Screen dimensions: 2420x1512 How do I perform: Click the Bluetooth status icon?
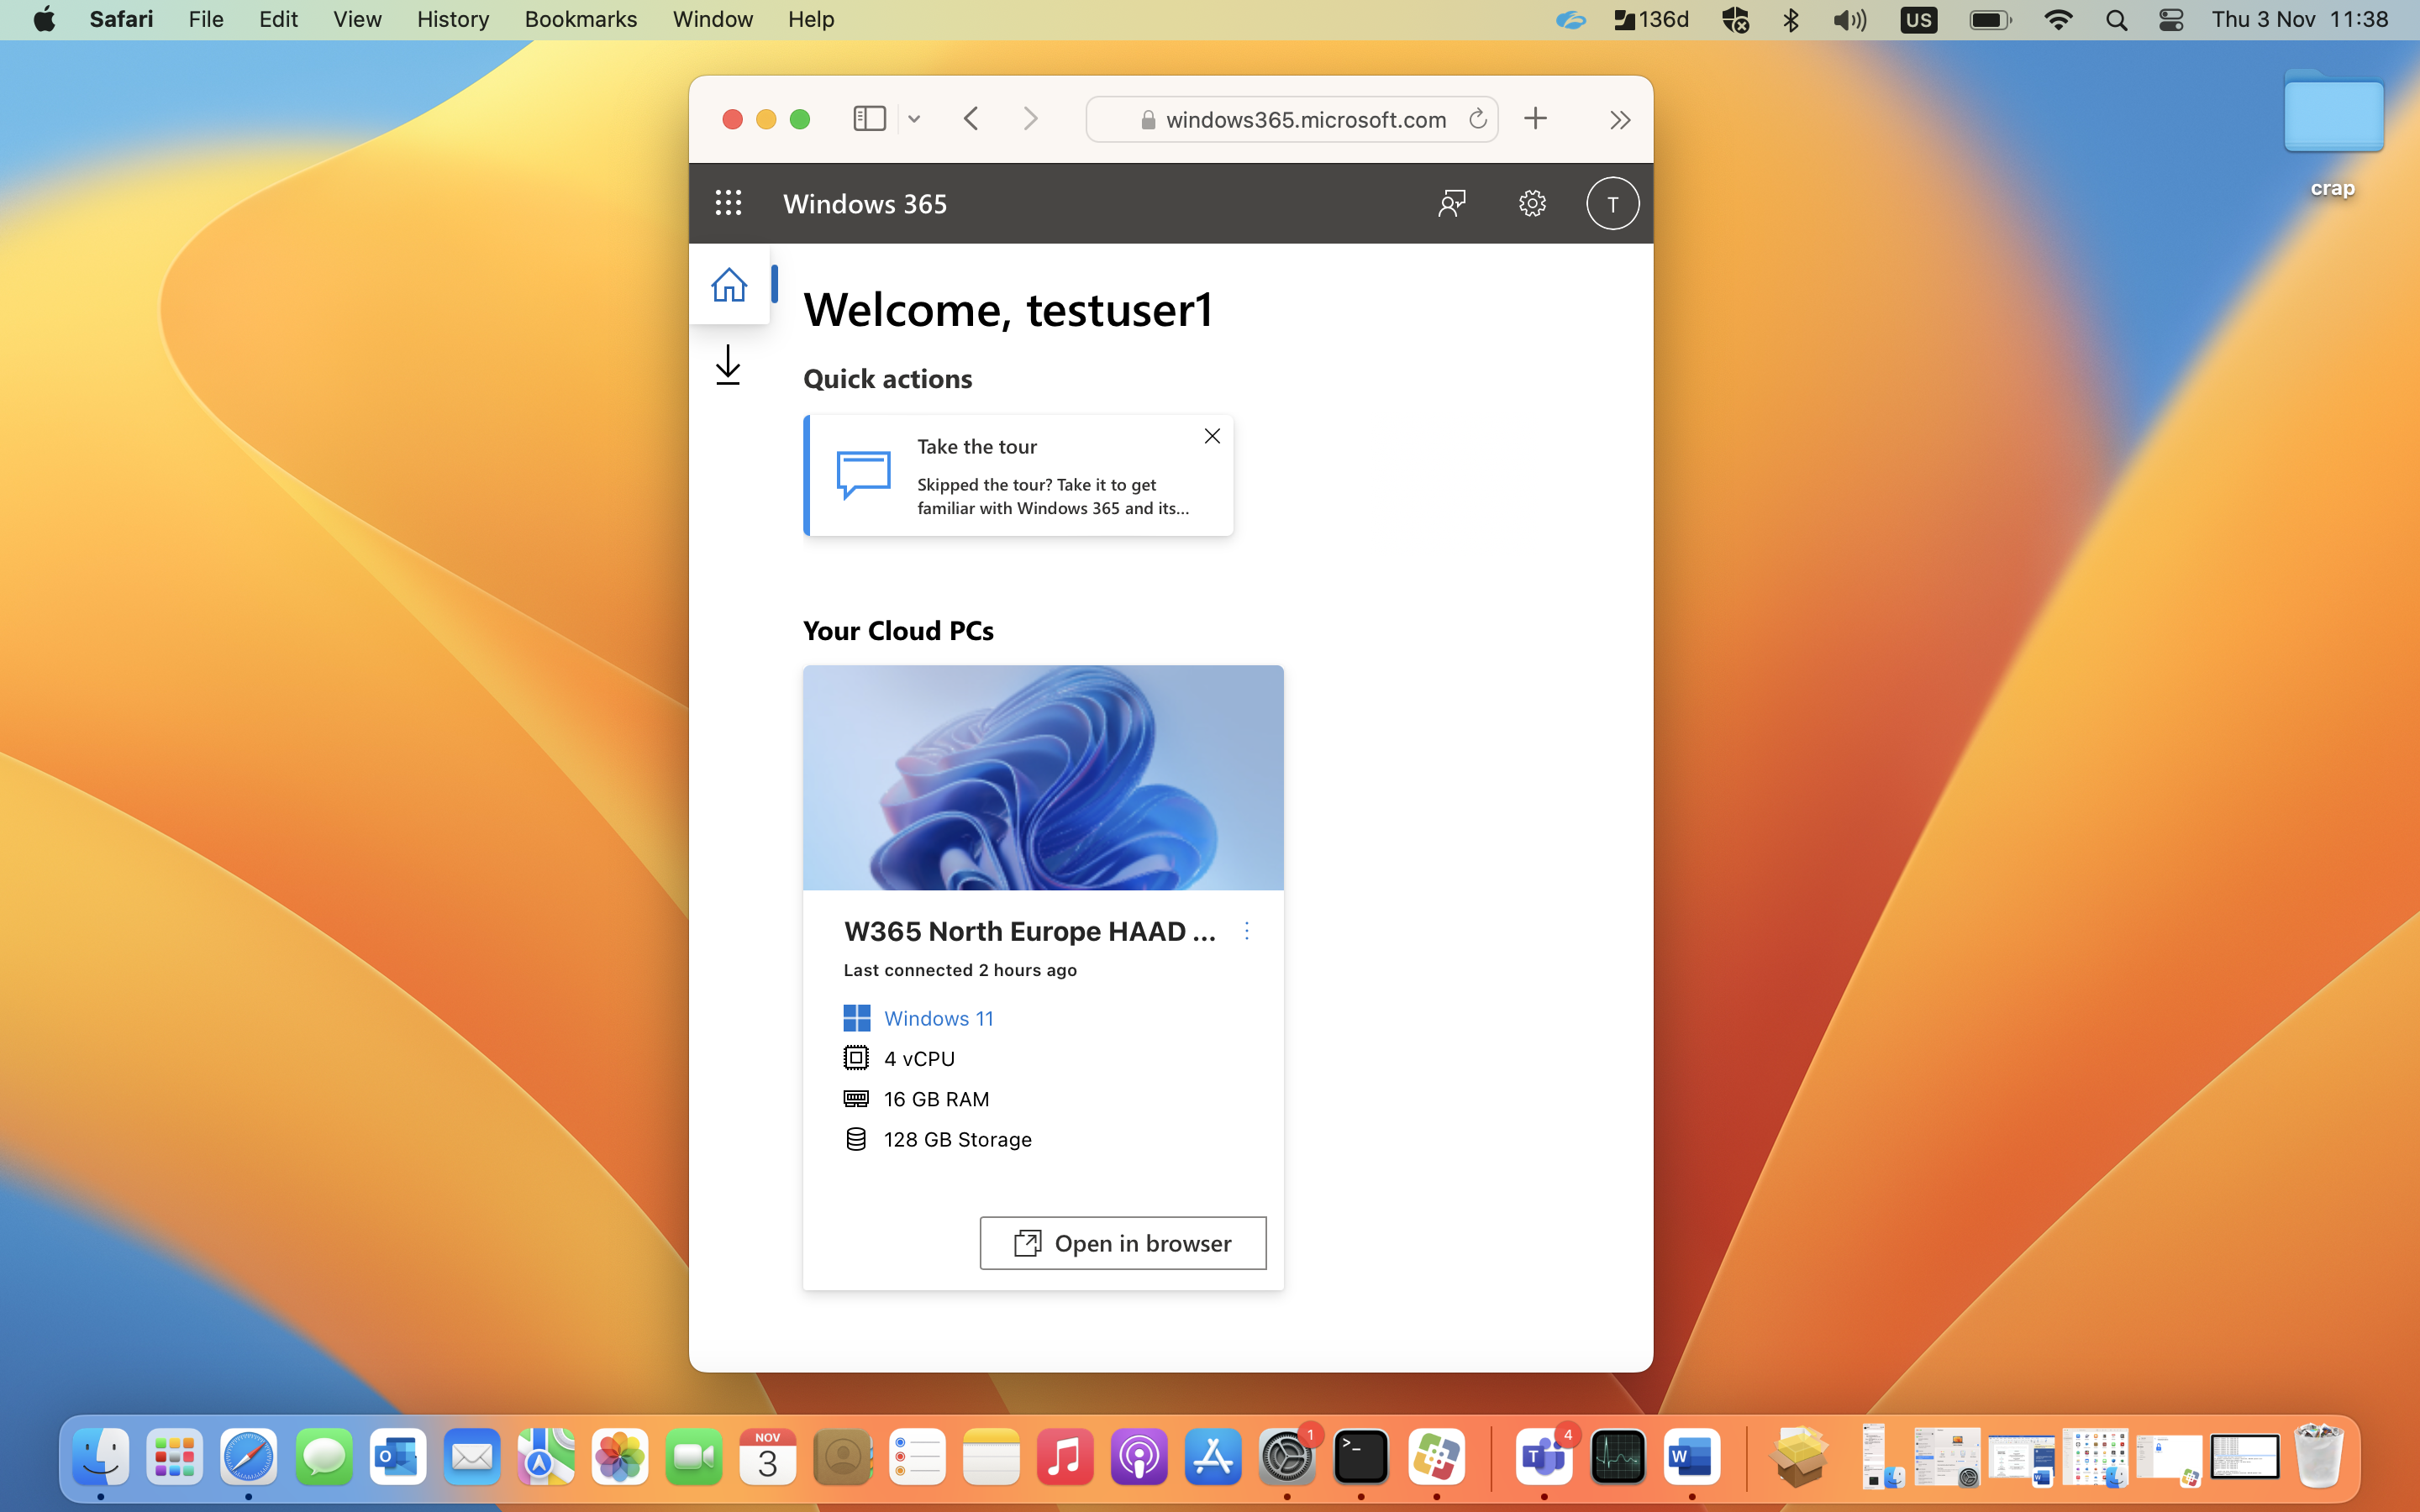pos(1791,19)
